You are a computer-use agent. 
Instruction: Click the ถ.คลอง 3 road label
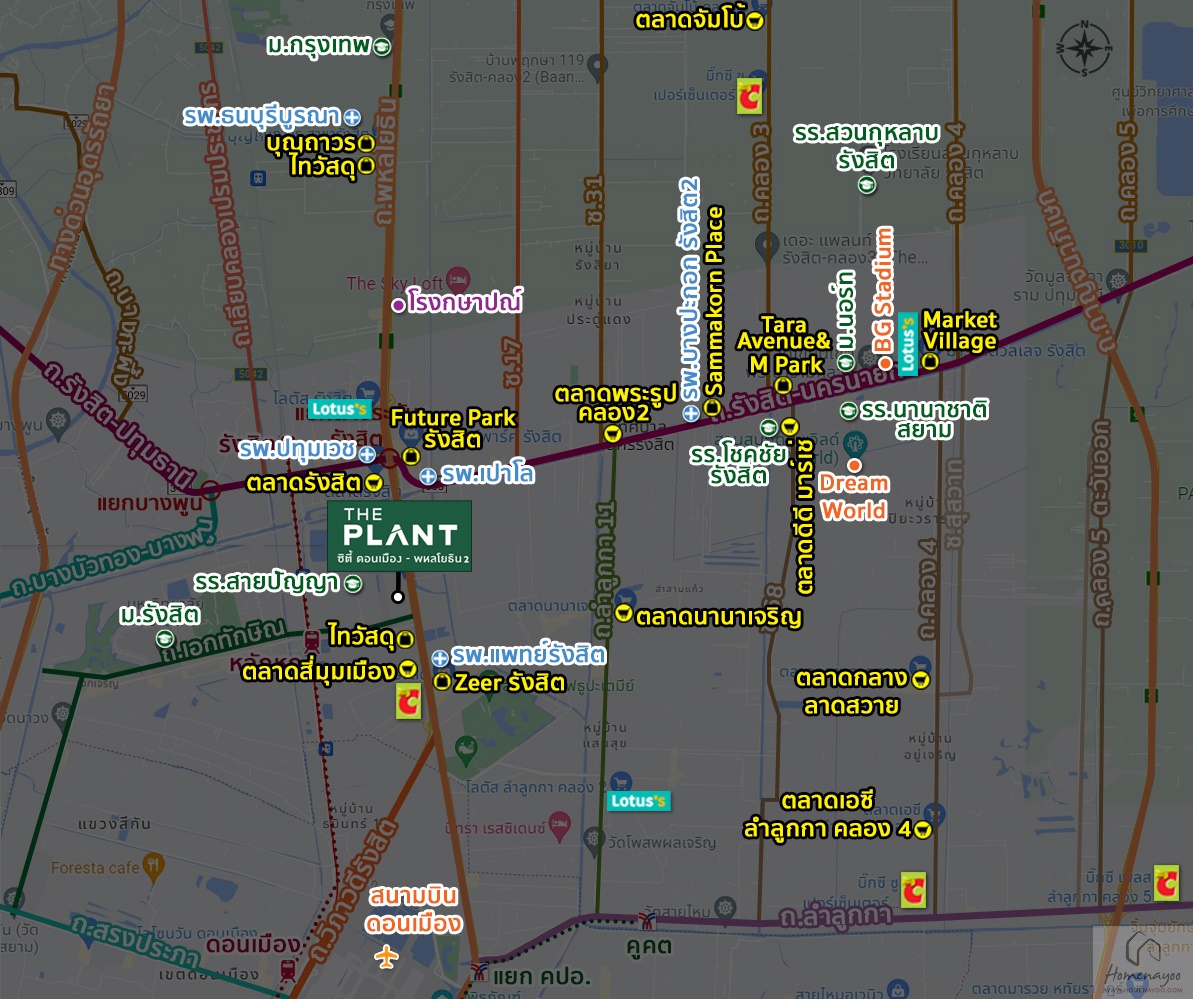pos(761,174)
